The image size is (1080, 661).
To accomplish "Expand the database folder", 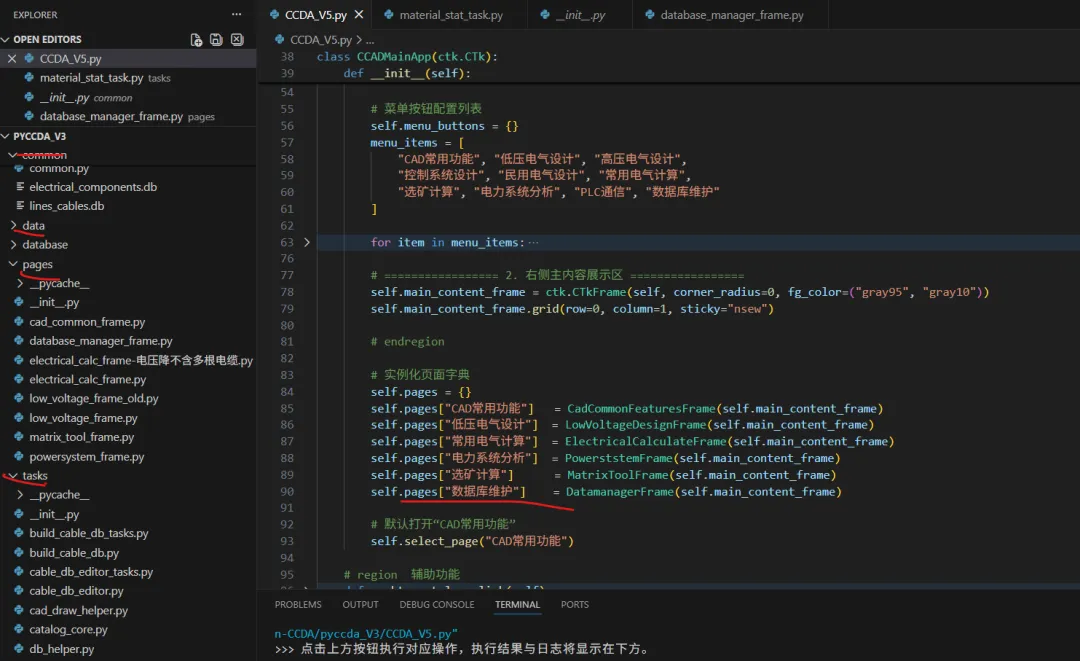I will point(13,244).
